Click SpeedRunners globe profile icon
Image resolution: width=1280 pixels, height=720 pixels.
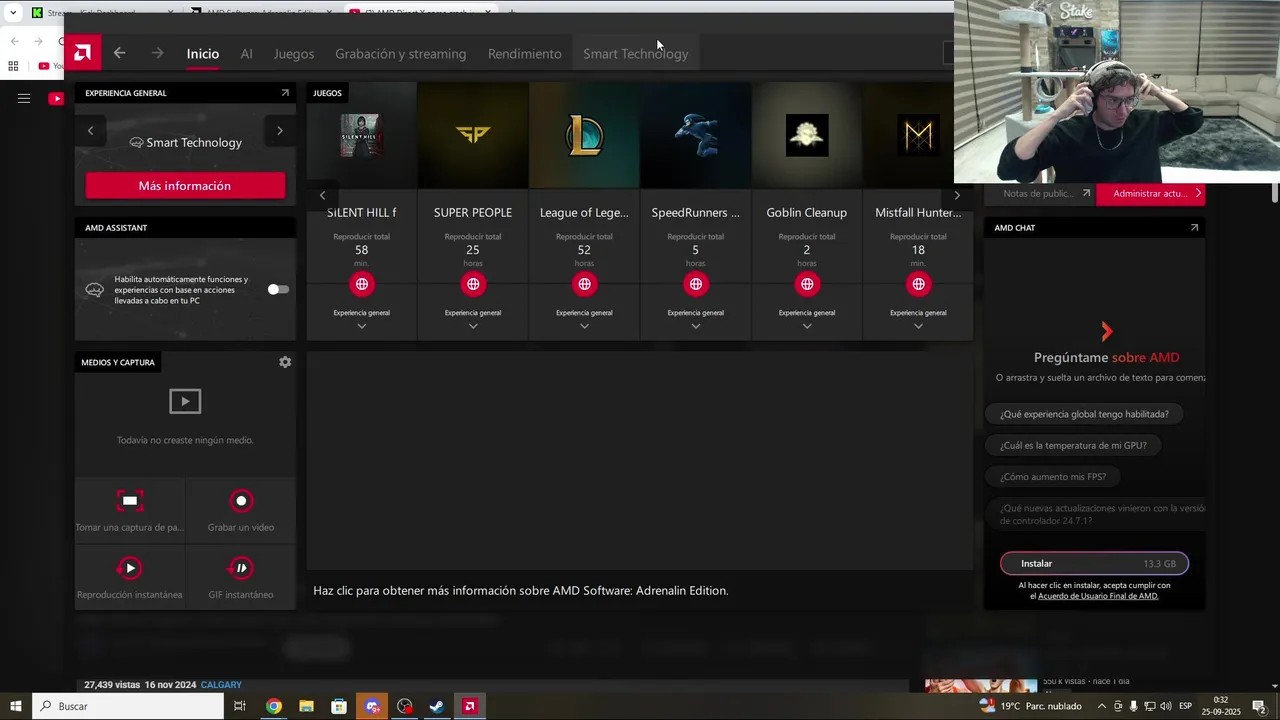[696, 284]
